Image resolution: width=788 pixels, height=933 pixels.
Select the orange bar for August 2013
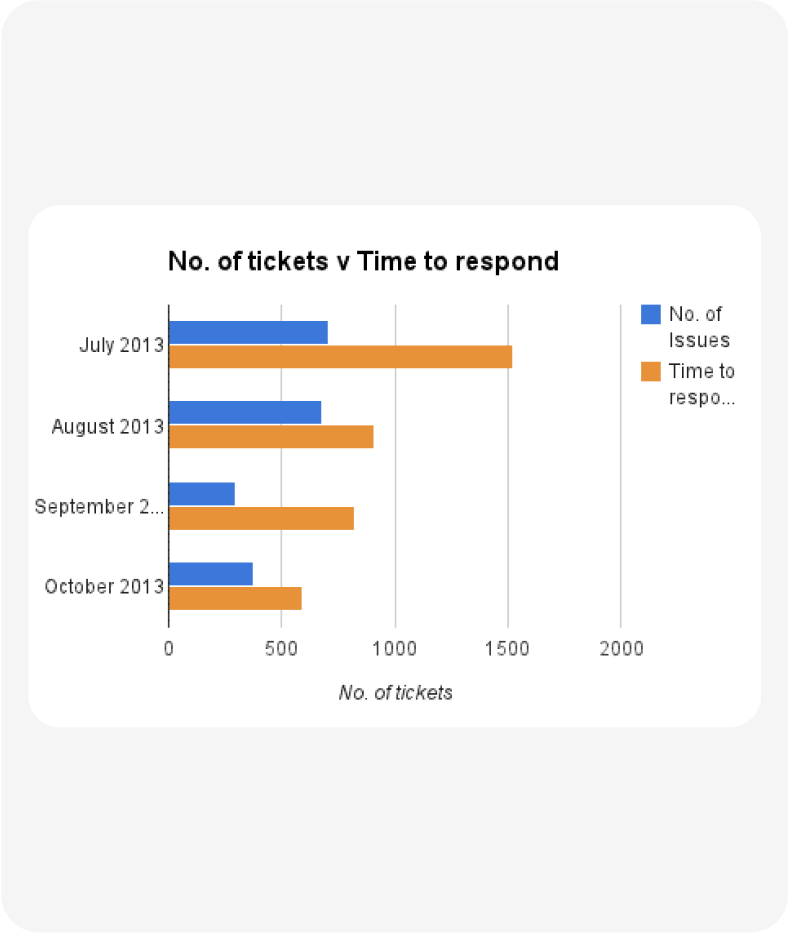[271, 436]
